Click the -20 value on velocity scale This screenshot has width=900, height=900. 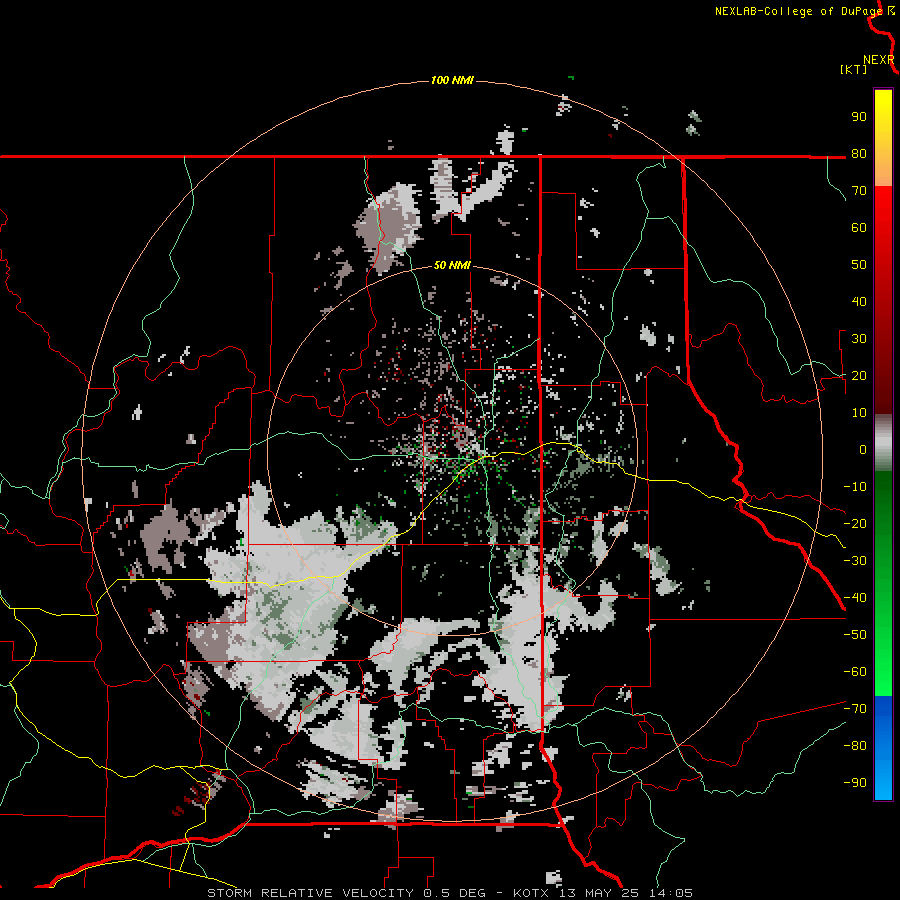point(855,523)
